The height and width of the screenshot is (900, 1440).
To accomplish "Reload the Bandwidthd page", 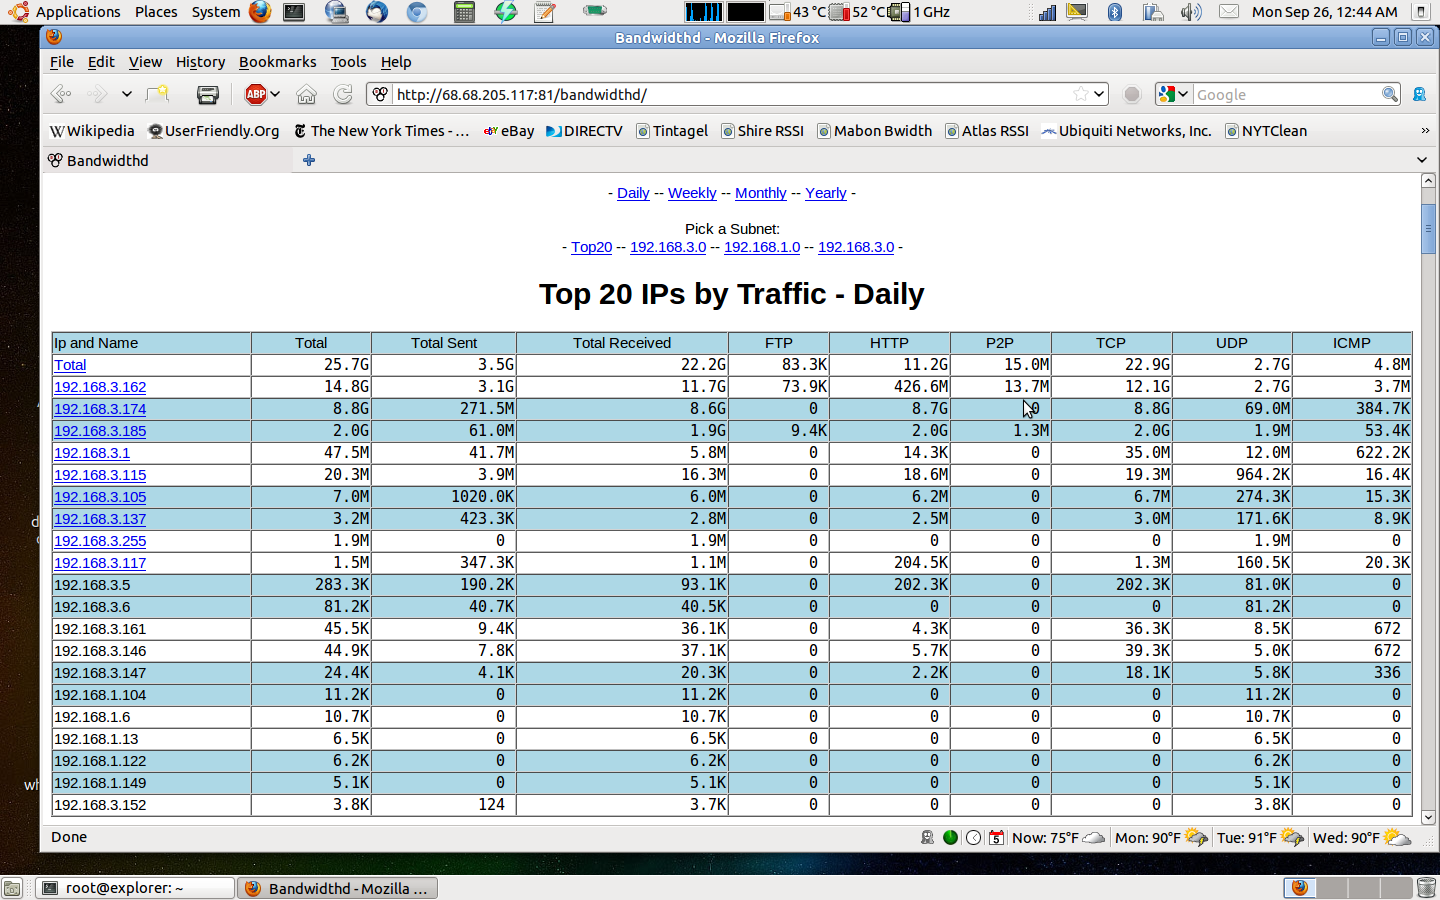I will (x=343, y=94).
